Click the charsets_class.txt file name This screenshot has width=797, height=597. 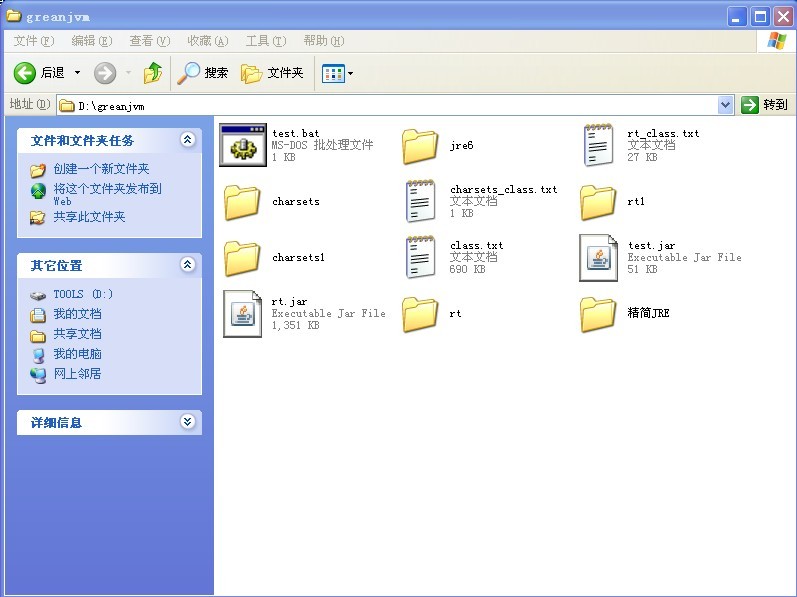503,190
